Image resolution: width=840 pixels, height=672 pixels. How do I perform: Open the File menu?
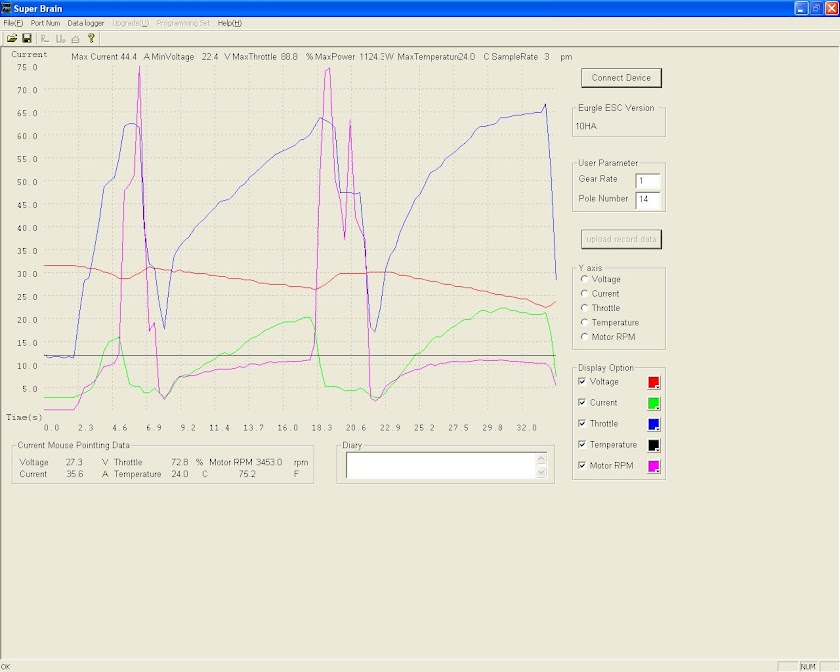[13, 23]
